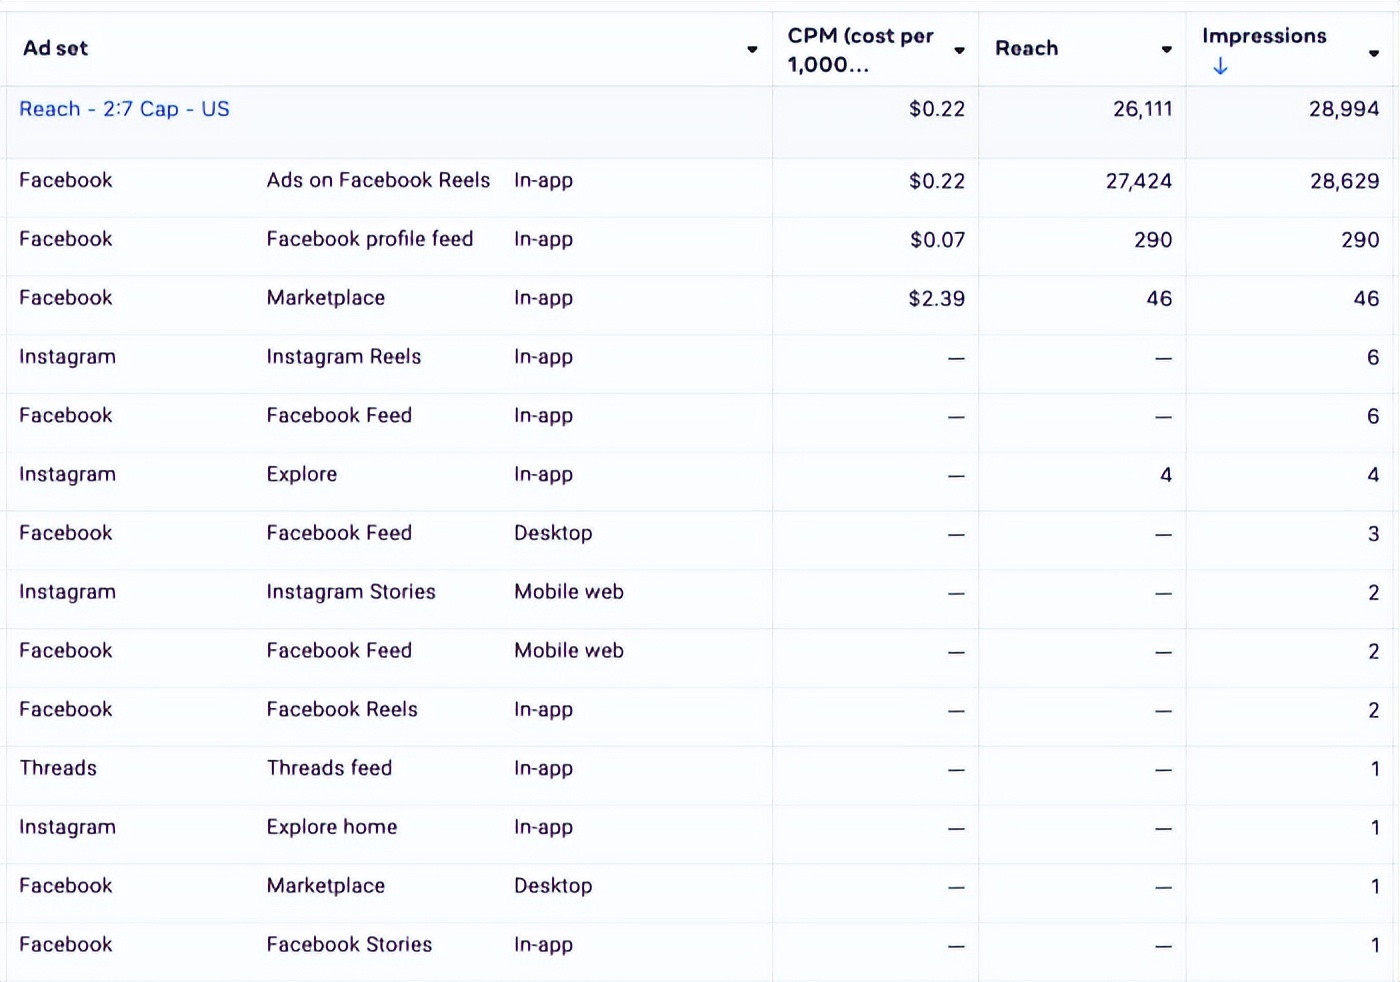Viewport: 1400px width, 982px height.
Task: Open the Ad set column dropdown arrow
Action: pyautogui.click(x=752, y=49)
